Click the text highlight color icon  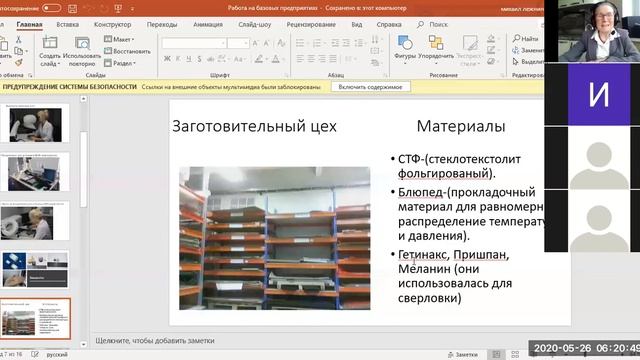(x=259, y=59)
